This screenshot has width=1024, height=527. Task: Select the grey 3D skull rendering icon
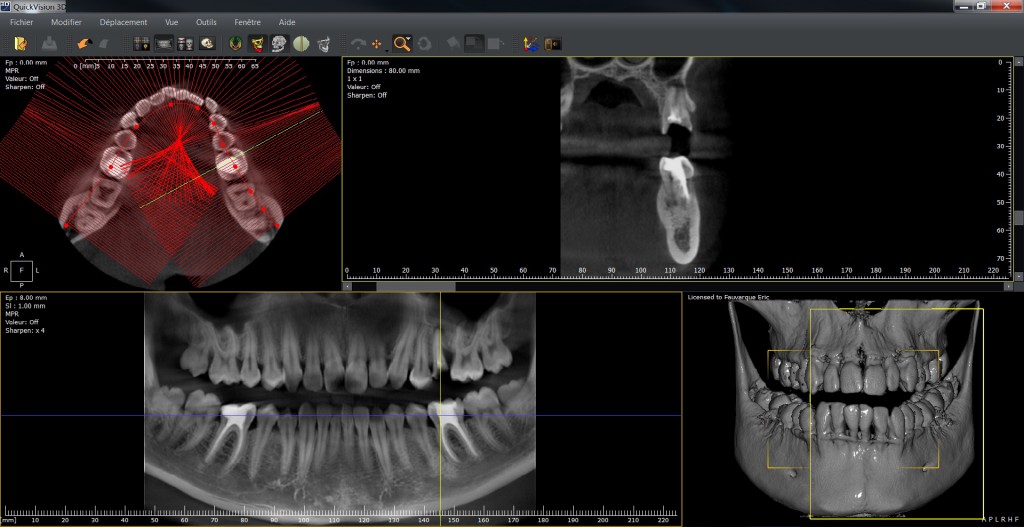(279, 43)
